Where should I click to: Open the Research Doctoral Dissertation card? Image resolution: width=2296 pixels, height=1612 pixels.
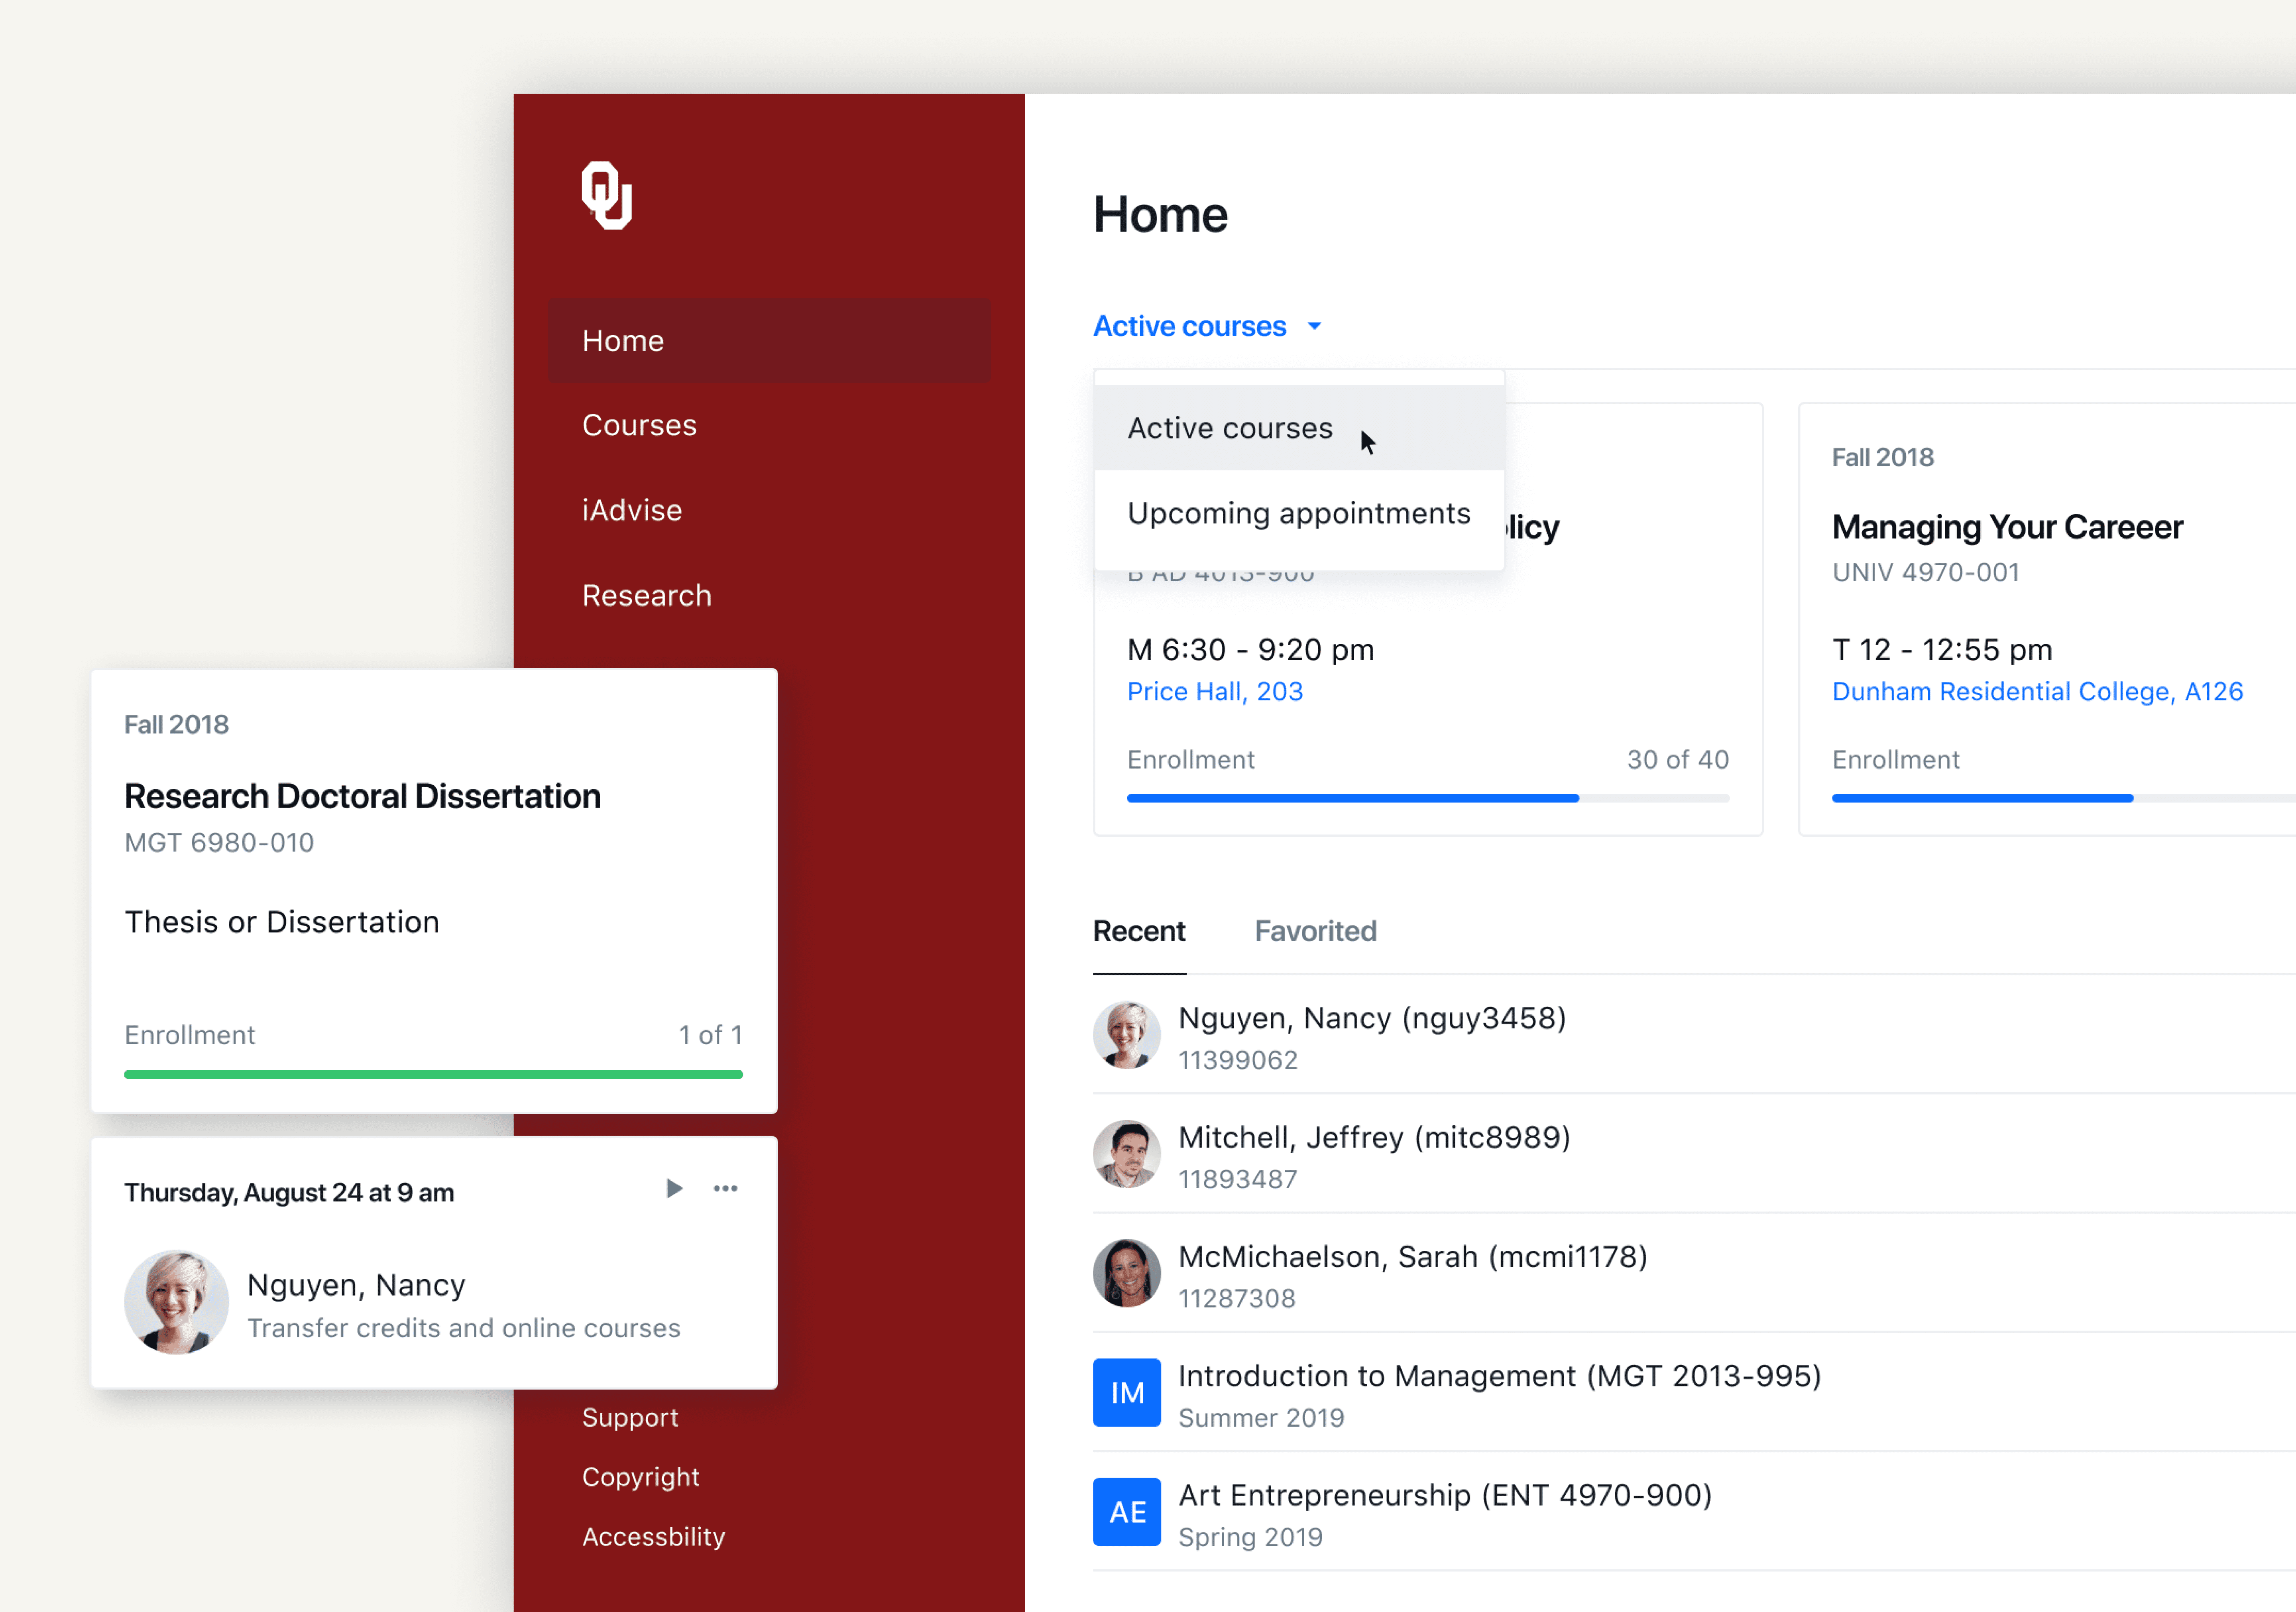362,796
